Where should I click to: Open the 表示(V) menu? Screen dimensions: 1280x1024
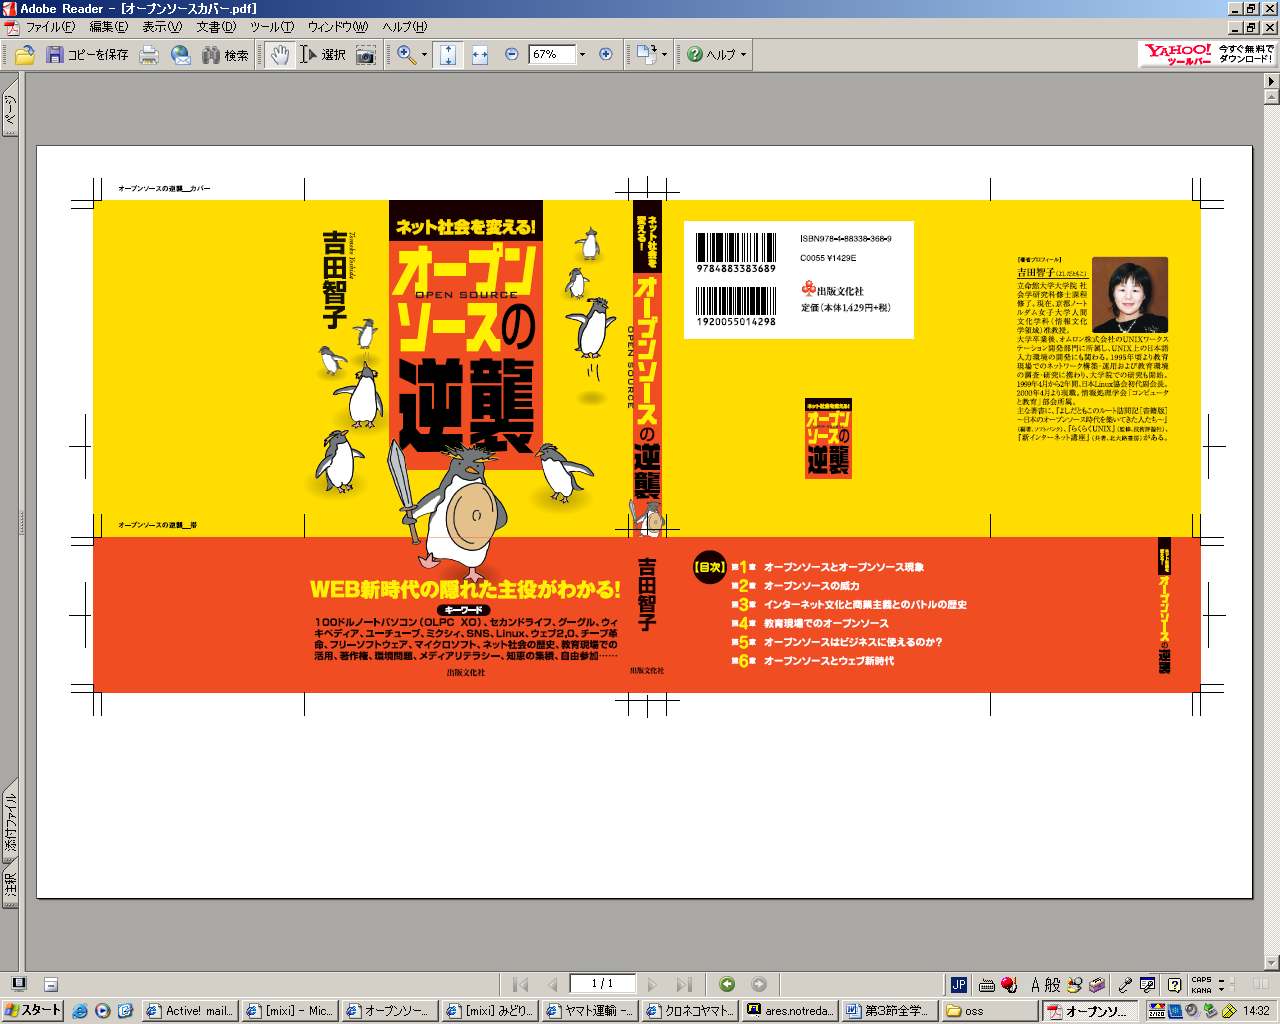pos(161,27)
